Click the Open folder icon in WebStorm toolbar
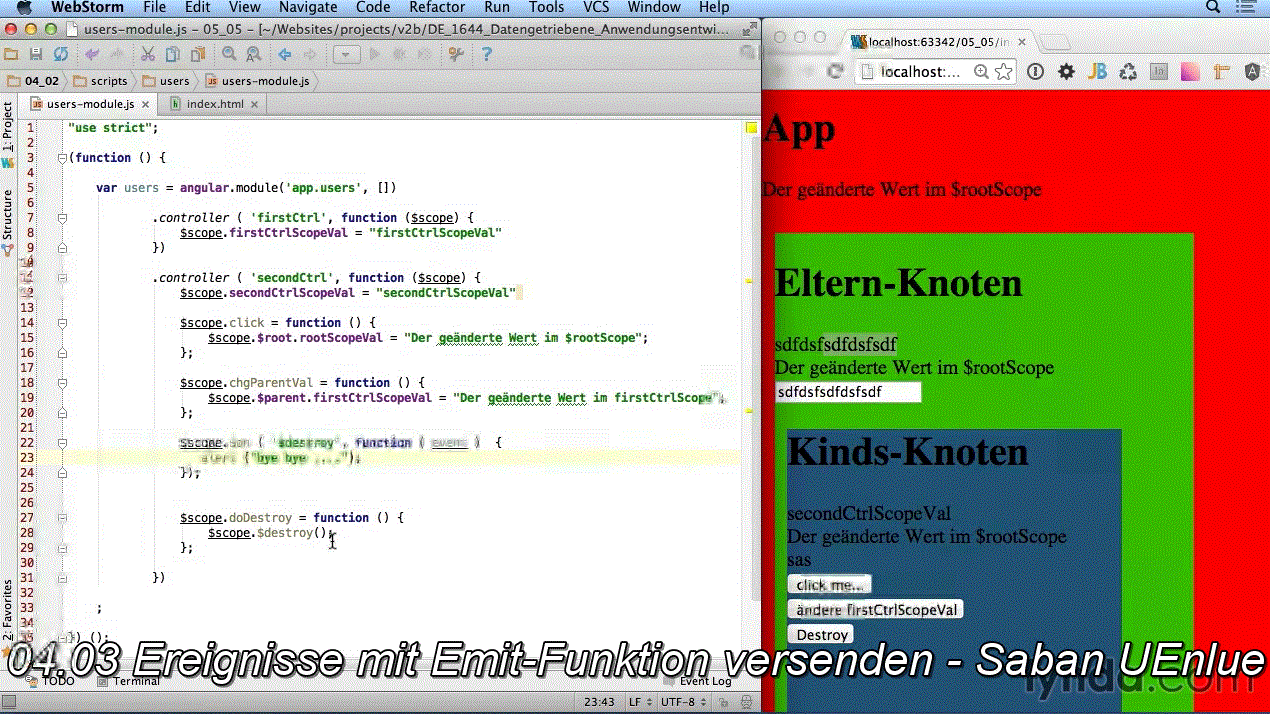Screen dimensions: 1270x714 coord(12,54)
